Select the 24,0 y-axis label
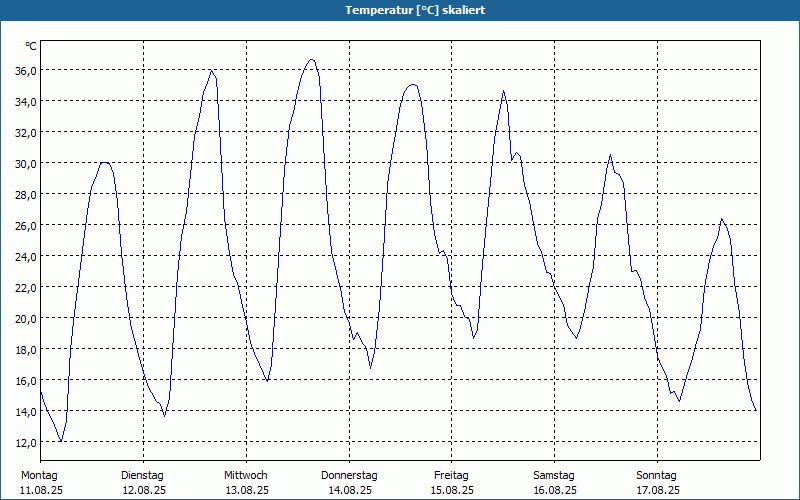 26,257
